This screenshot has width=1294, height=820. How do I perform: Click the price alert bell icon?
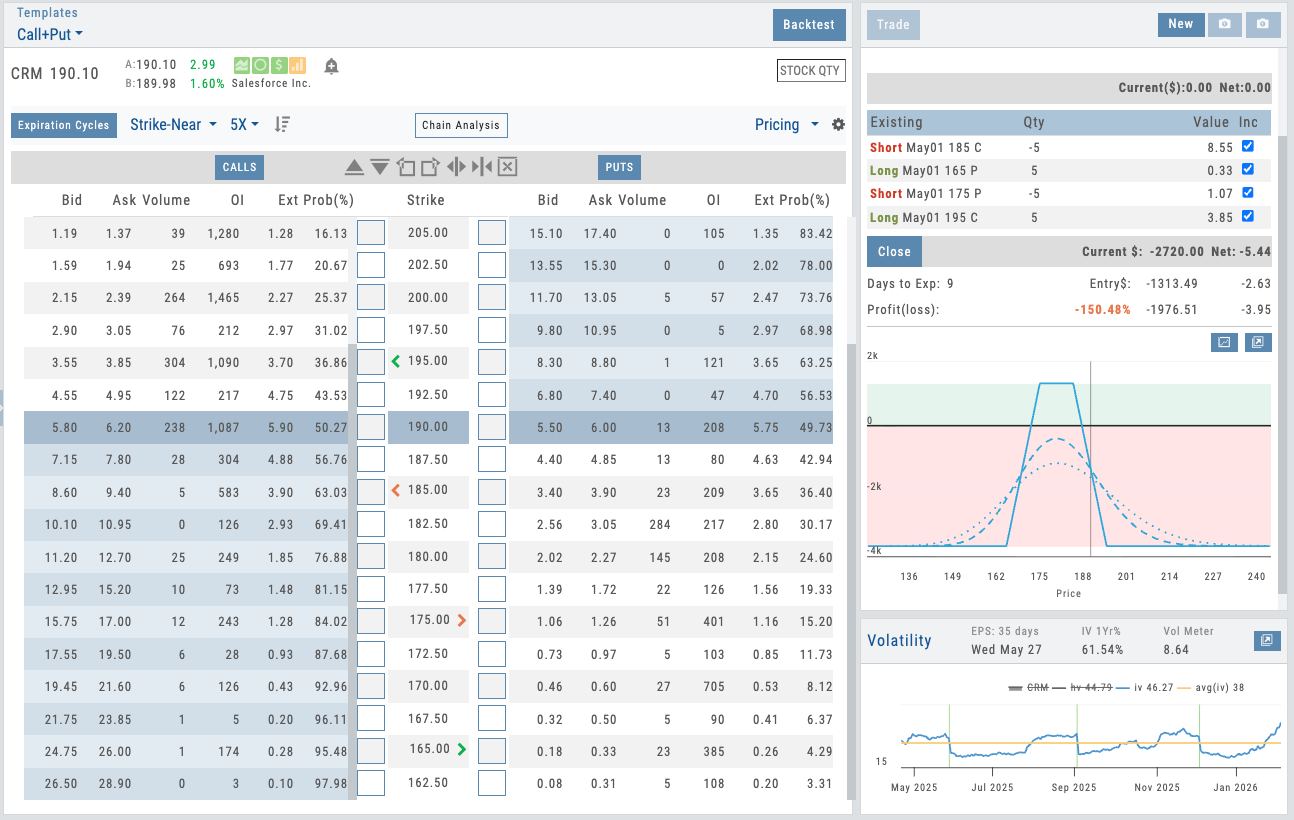tap(331, 66)
